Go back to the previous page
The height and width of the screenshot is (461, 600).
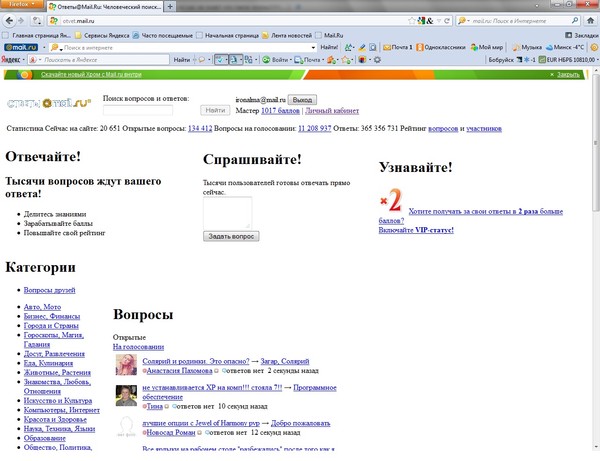click(9, 21)
